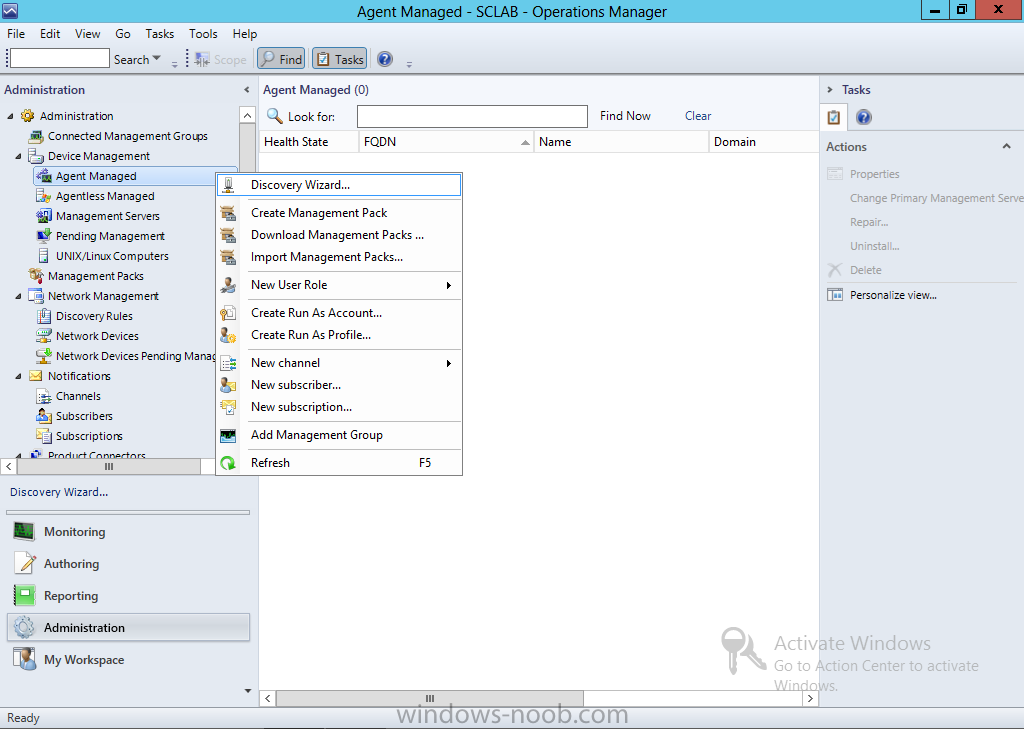Image resolution: width=1024 pixels, height=729 pixels.
Task: Click the Management Packs tree icon
Action: click(x=36, y=276)
